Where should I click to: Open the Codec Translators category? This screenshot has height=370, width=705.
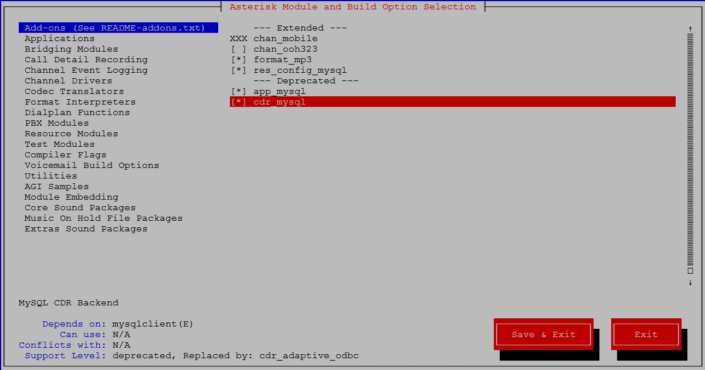[x=74, y=91]
